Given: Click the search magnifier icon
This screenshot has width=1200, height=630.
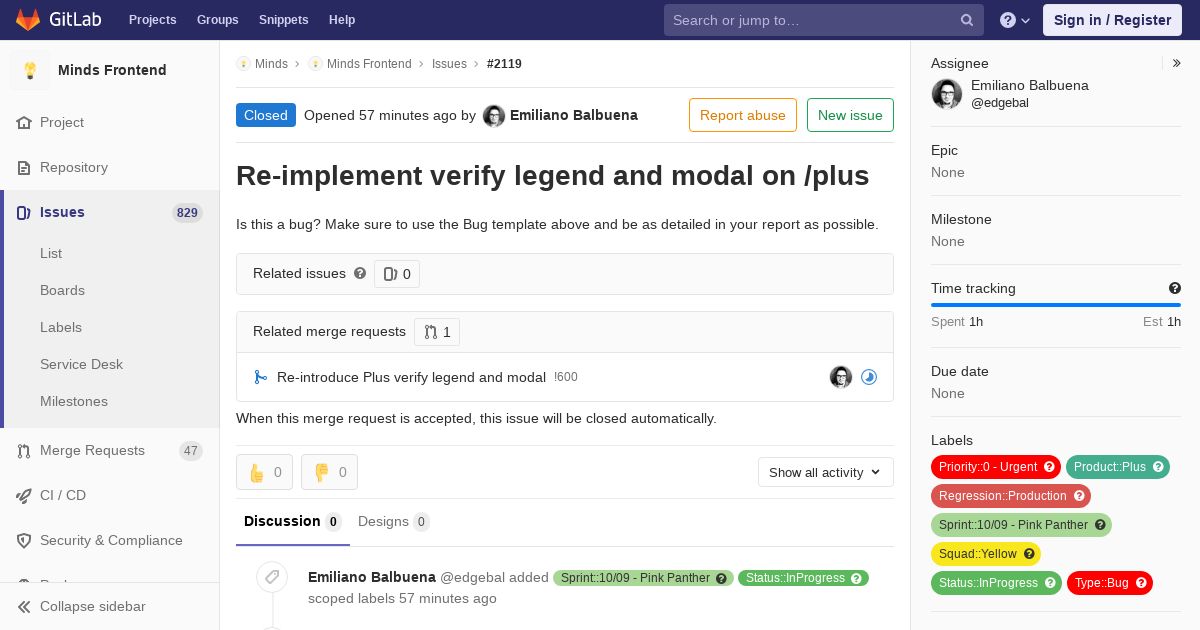Looking at the screenshot, I should (x=967, y=20).
